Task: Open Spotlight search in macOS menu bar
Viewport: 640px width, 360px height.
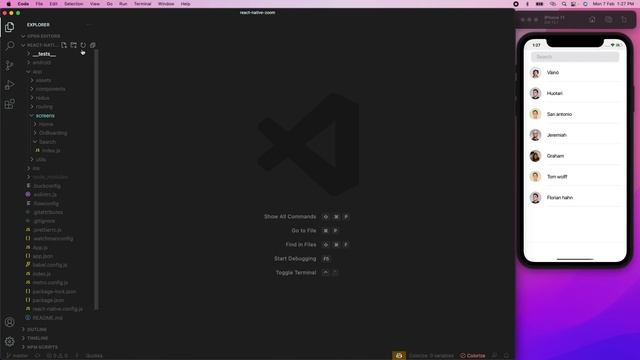Action: pos(564,4)
